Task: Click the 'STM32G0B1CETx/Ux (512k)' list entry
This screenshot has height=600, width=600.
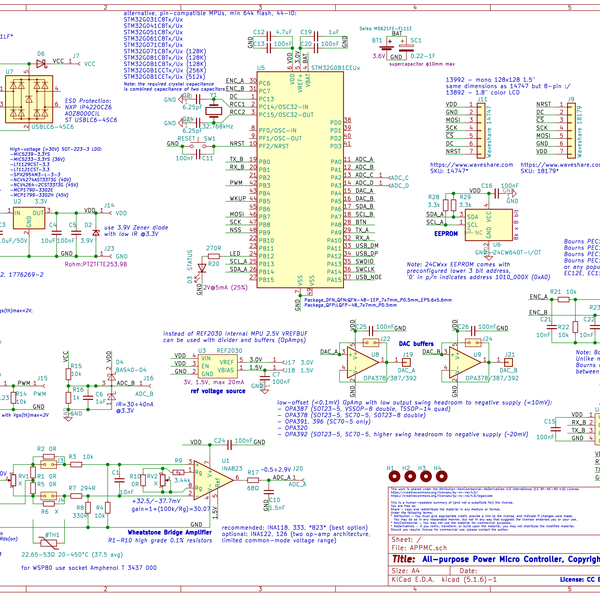Action: pyautogui.click(x=165, y=76)
